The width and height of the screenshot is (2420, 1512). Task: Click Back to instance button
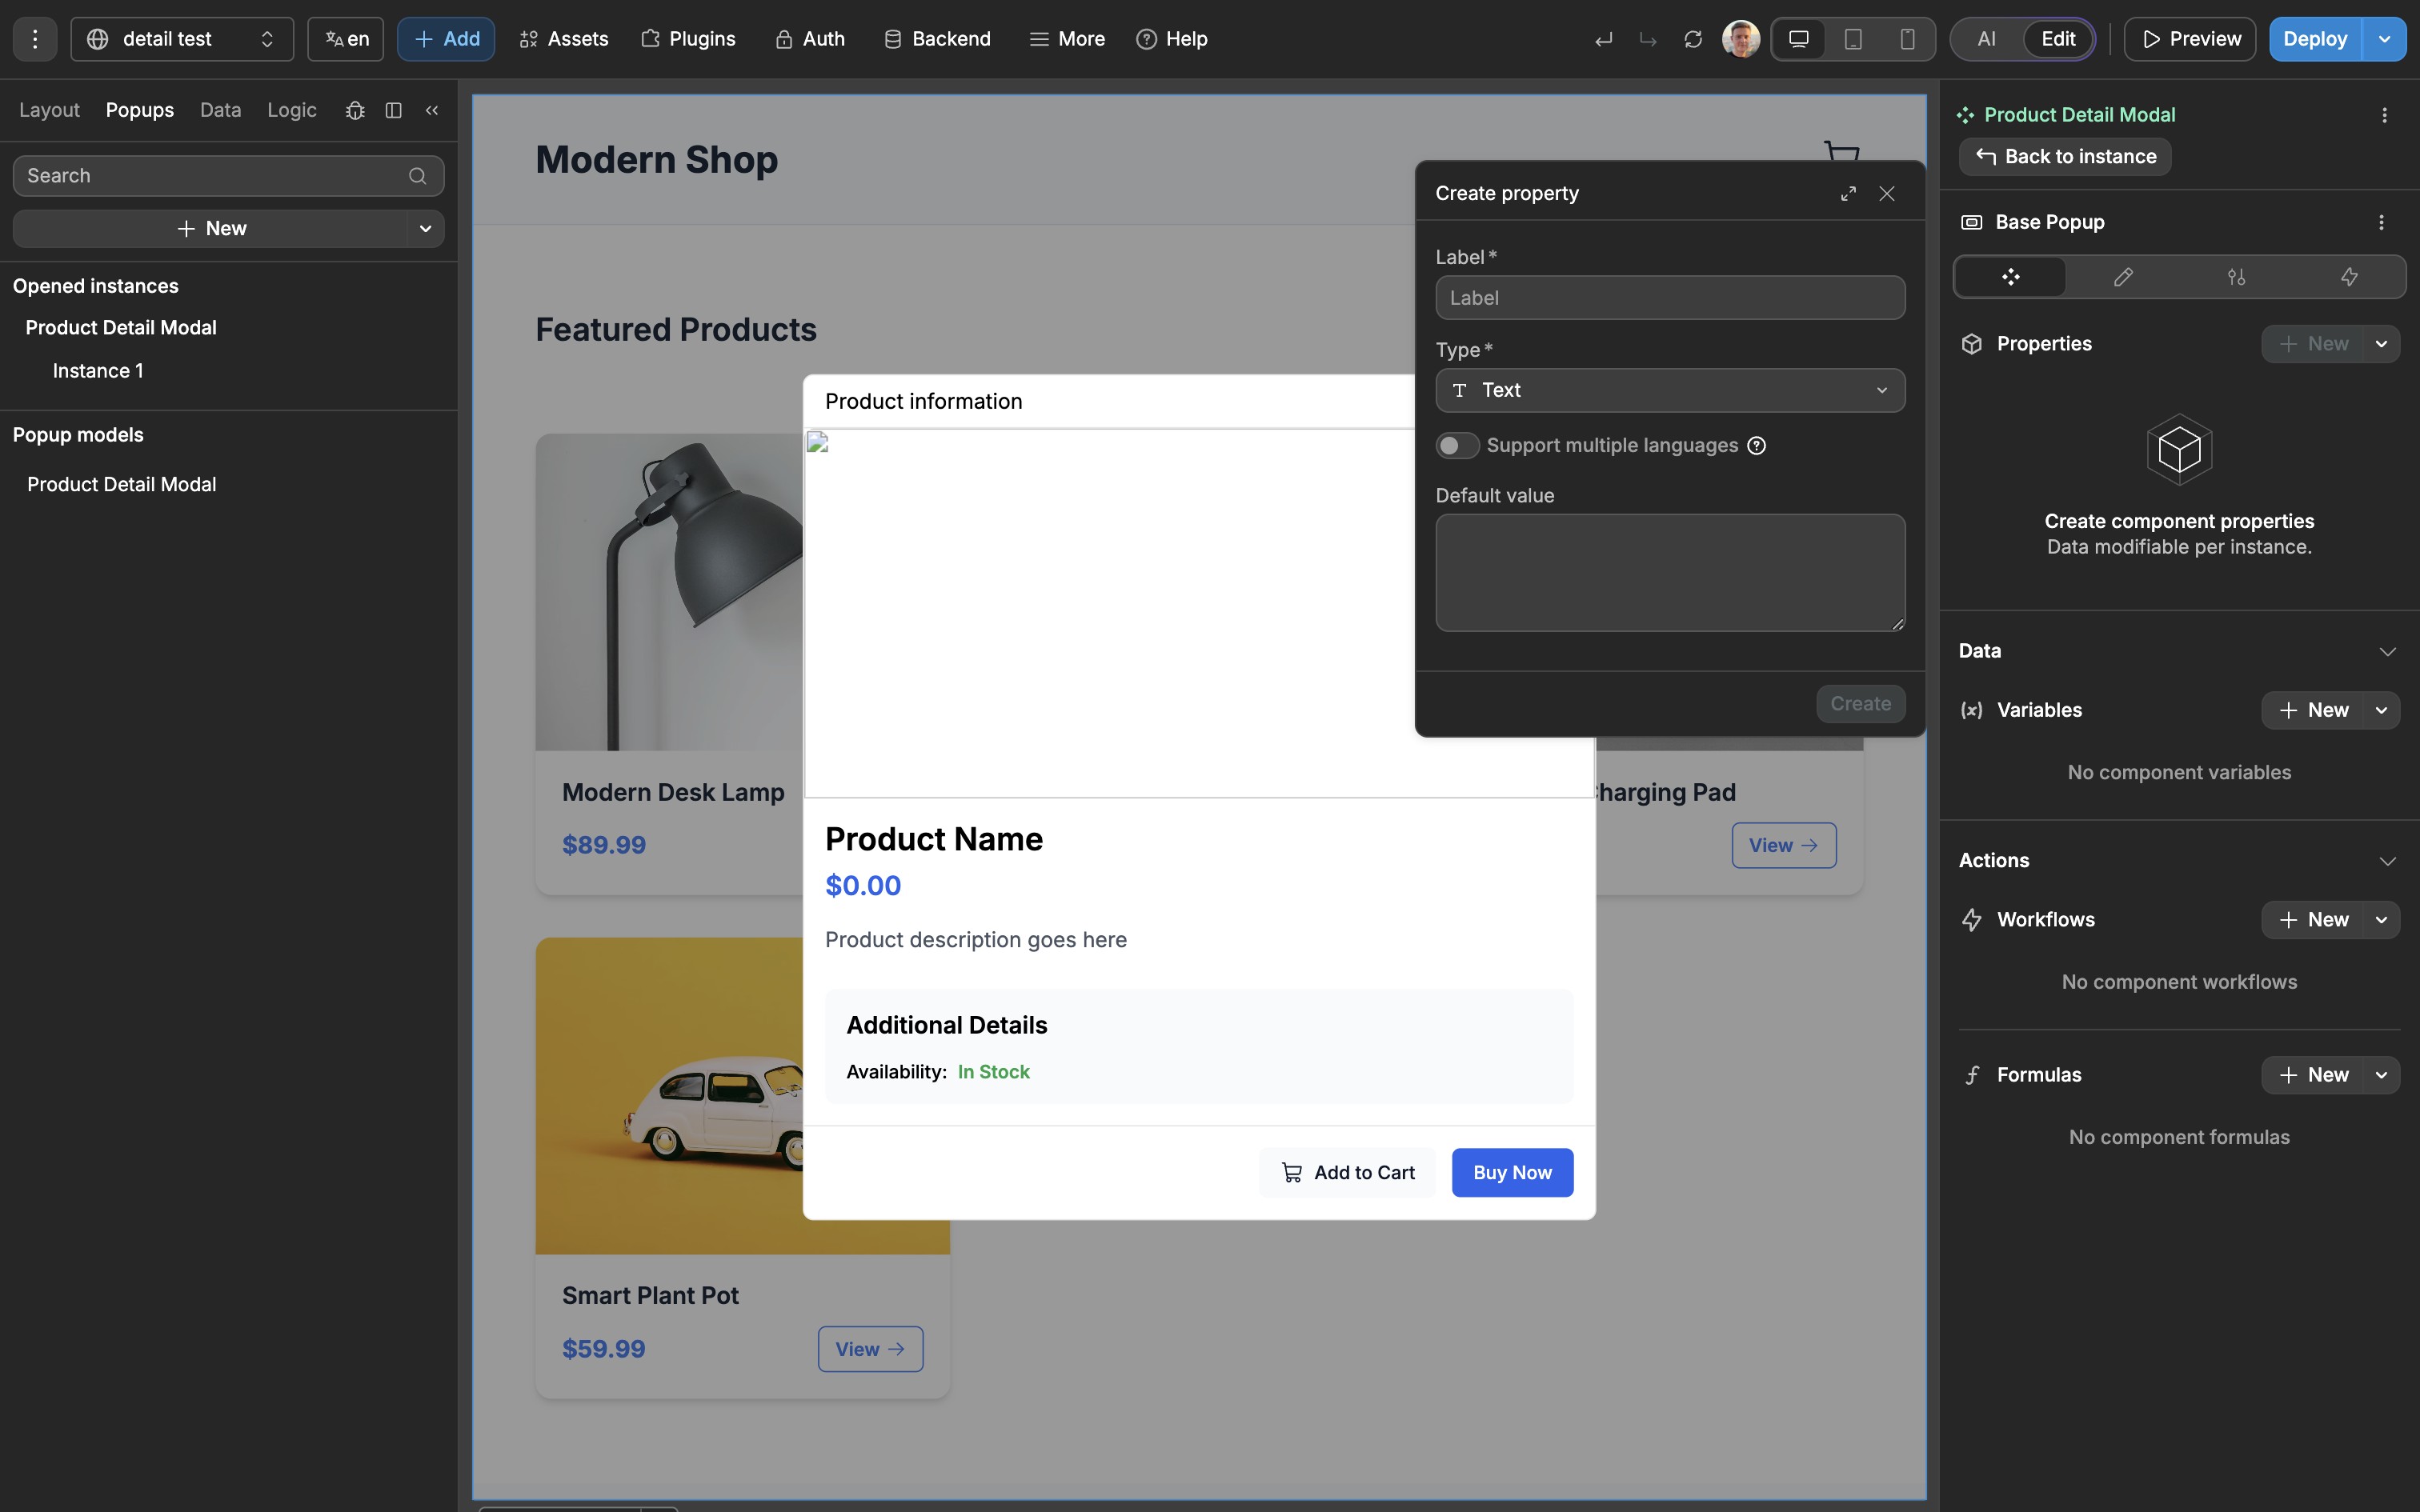pyautogui.click(x=2065, y=156)
